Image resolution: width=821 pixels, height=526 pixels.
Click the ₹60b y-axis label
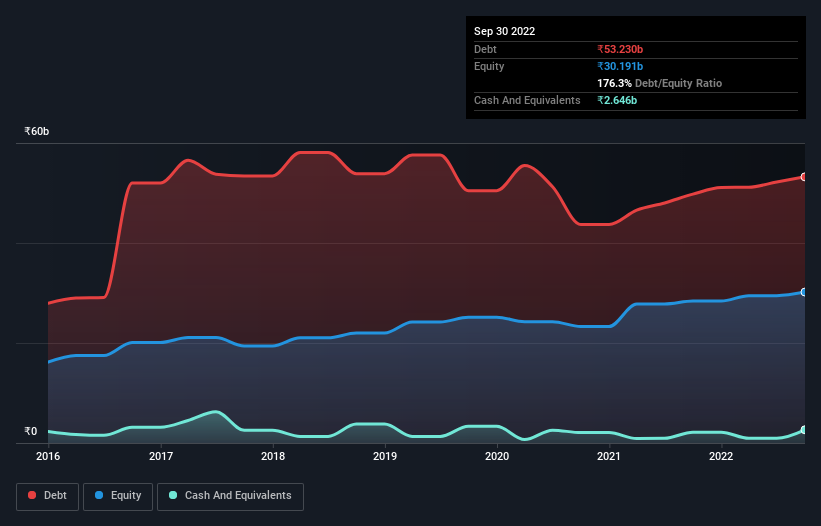click(x=37, y=131)
